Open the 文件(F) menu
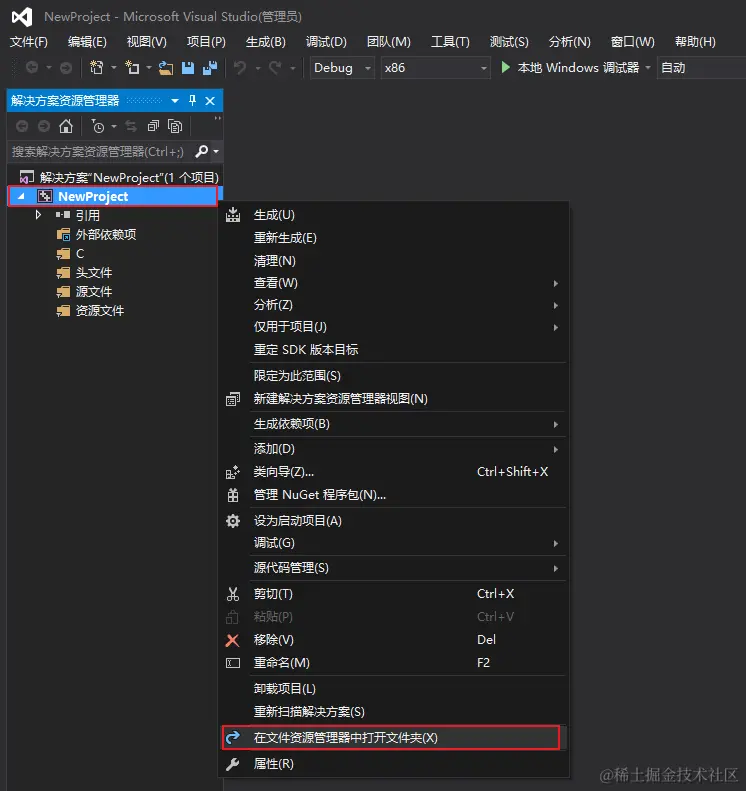 click(x=29, y=41)
